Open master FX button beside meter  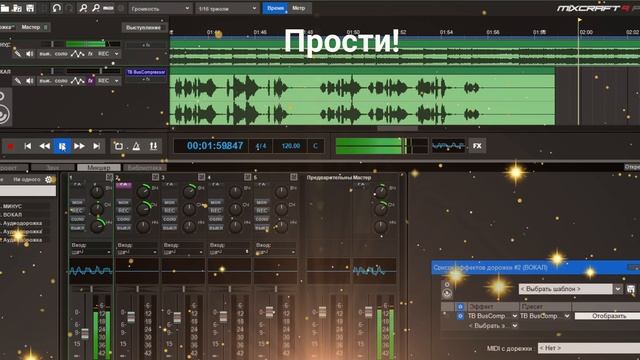[x=477, y=146]
